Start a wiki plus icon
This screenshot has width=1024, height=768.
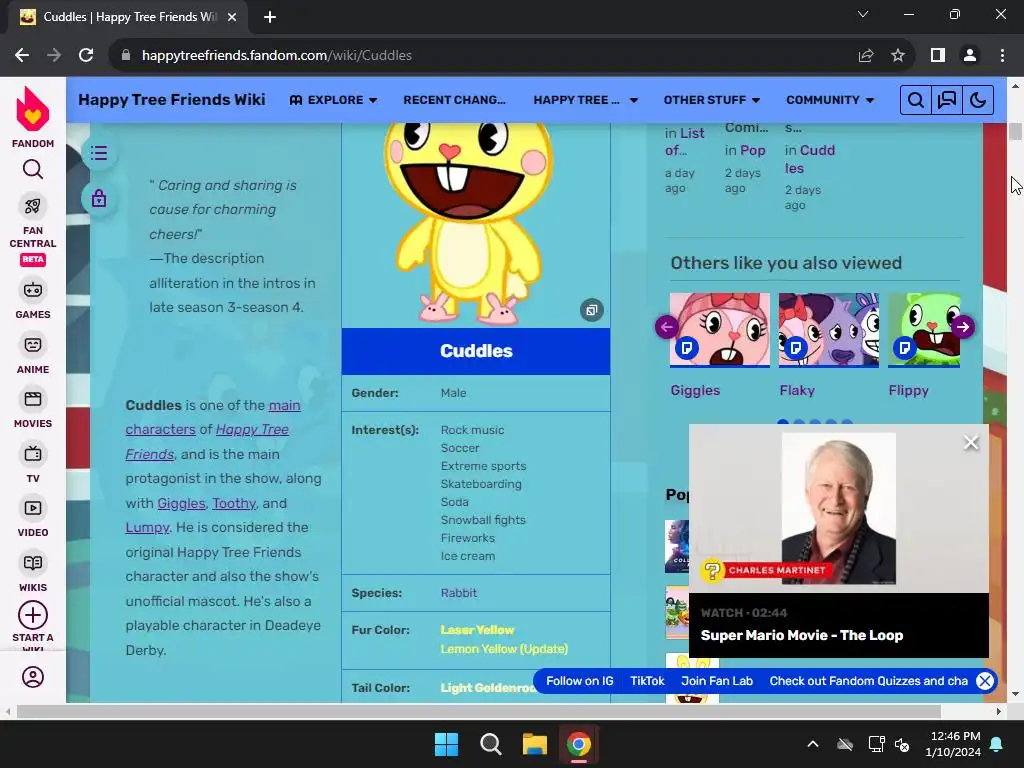point(33,615)
